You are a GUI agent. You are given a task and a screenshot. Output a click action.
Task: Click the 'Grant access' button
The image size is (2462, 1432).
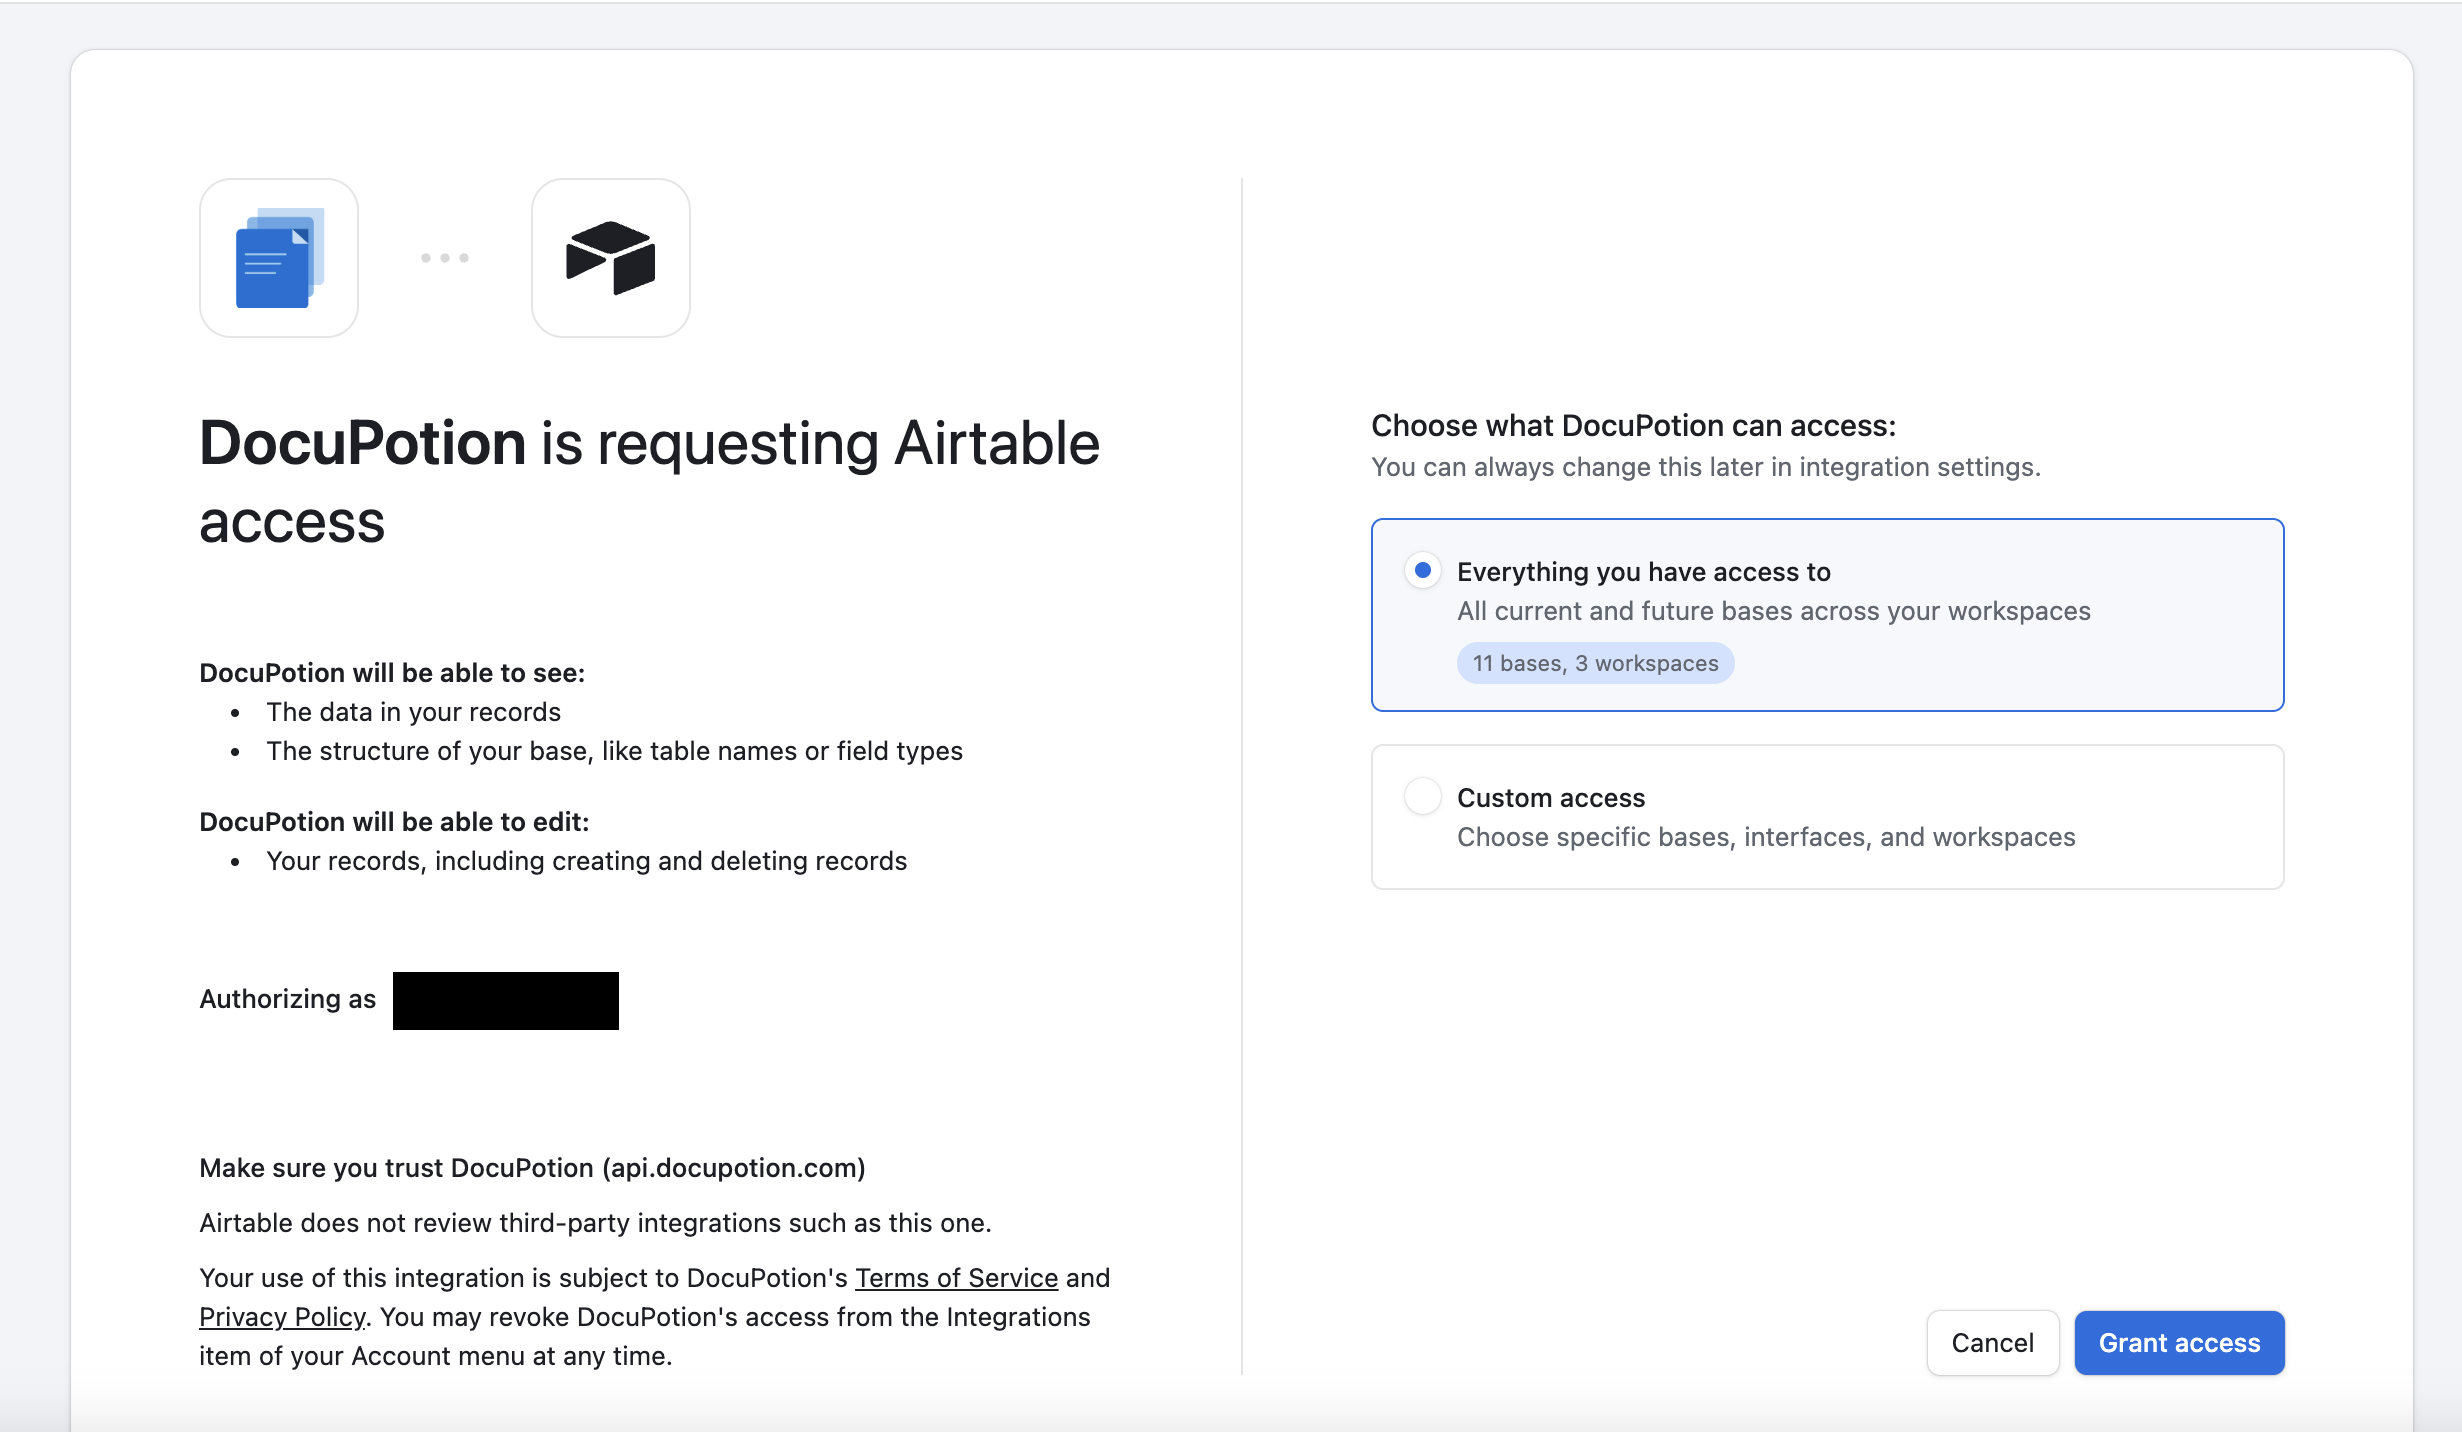(2179, 1343)
